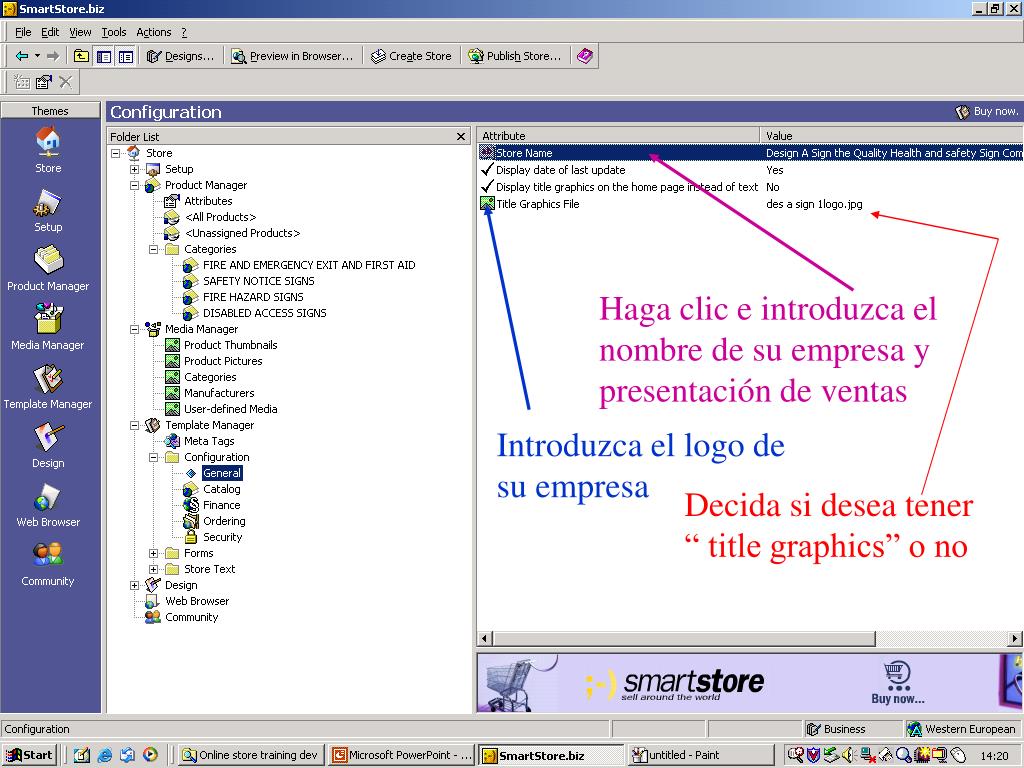Collapse the Media Manager tree node

pyautogui.click(x=135, y=329)
